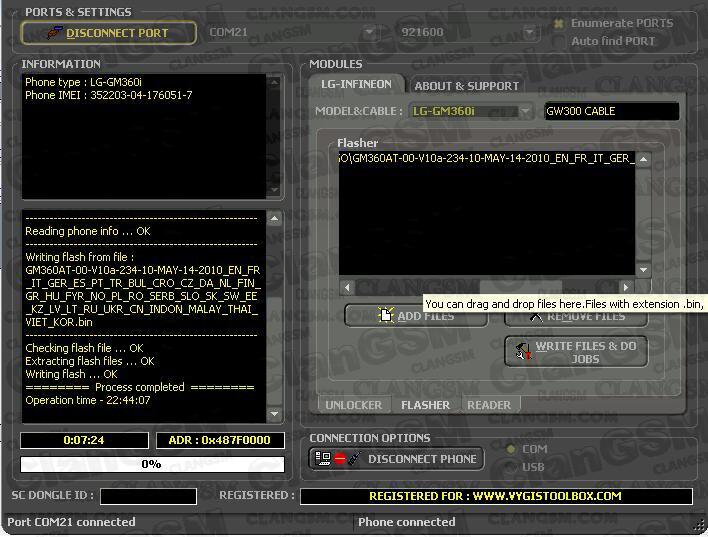Click the Remove Files icon
This screenshot has height=537, width=708.
(x=535, y=317)
